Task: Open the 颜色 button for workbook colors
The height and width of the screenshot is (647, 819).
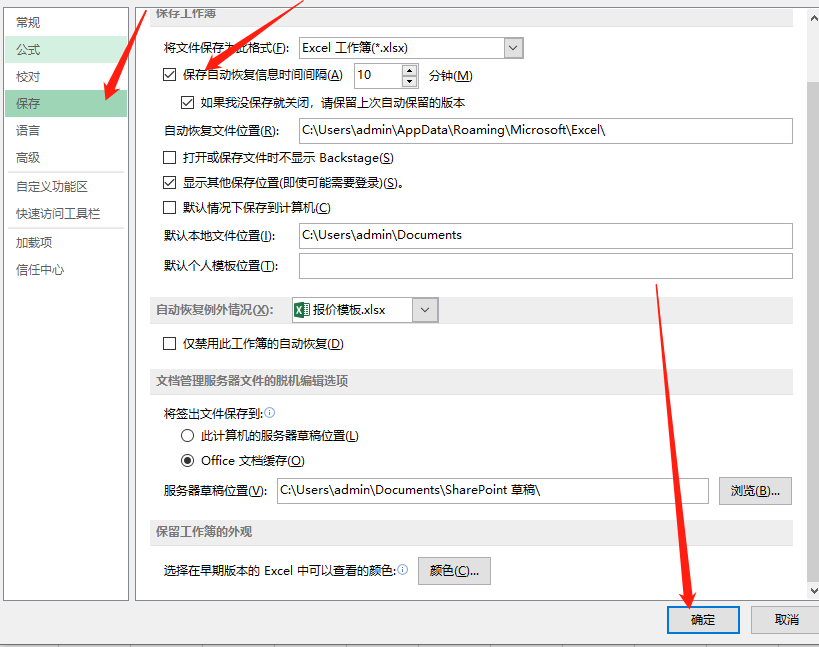Action: [x=454, y=571]
